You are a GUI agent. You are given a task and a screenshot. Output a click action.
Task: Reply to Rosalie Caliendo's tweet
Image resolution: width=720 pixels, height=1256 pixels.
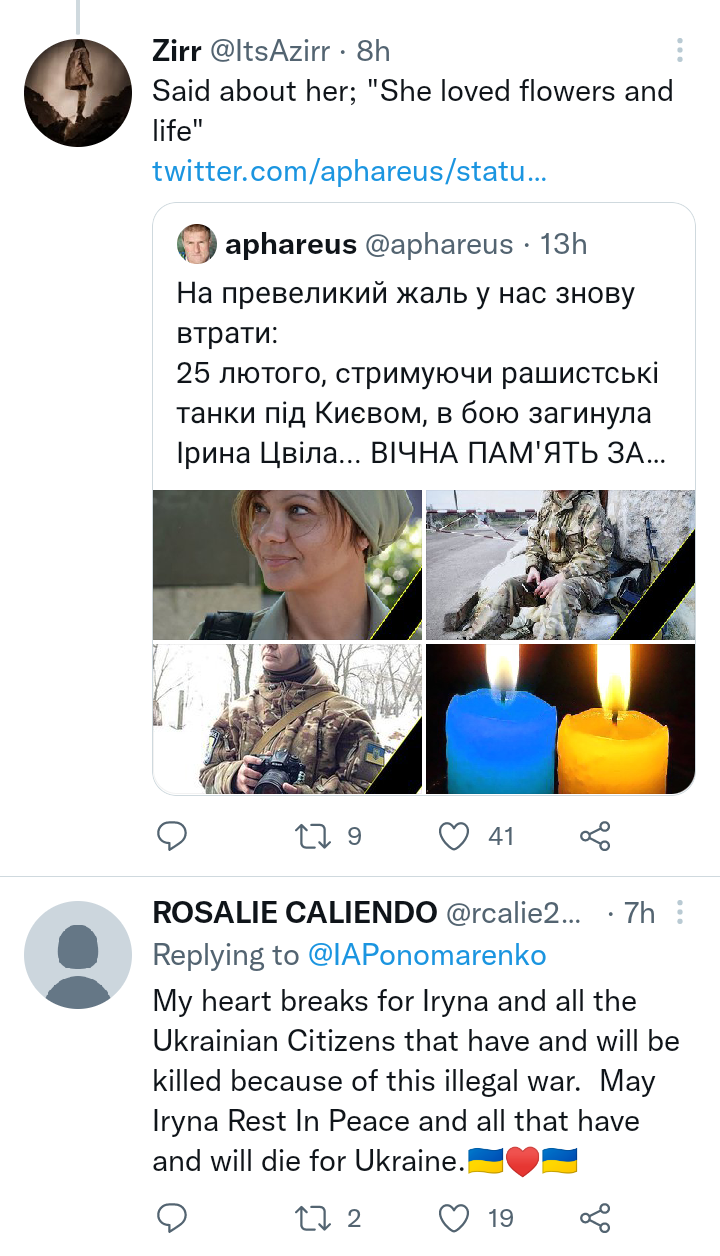(x=173, y=1217)
